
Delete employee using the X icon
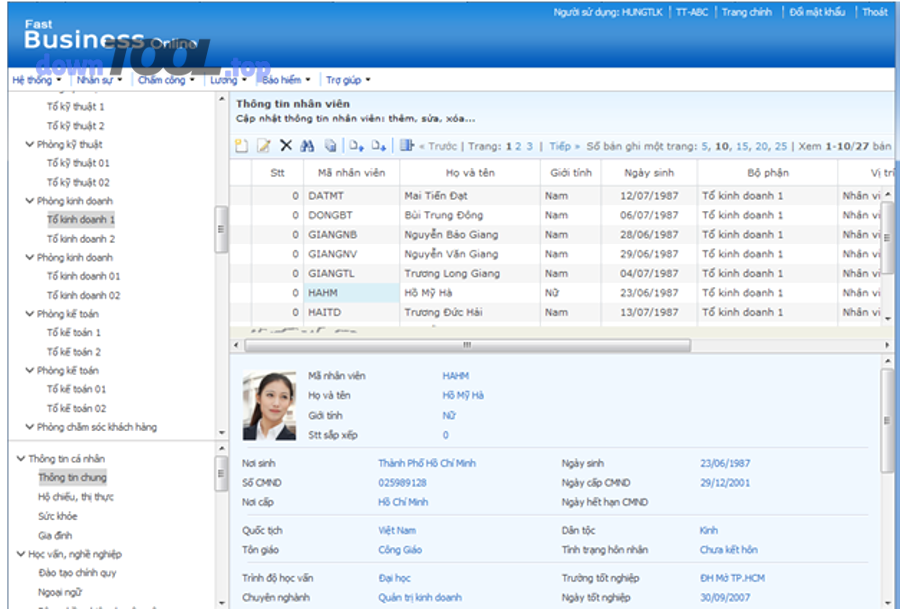tap(286, 146)
